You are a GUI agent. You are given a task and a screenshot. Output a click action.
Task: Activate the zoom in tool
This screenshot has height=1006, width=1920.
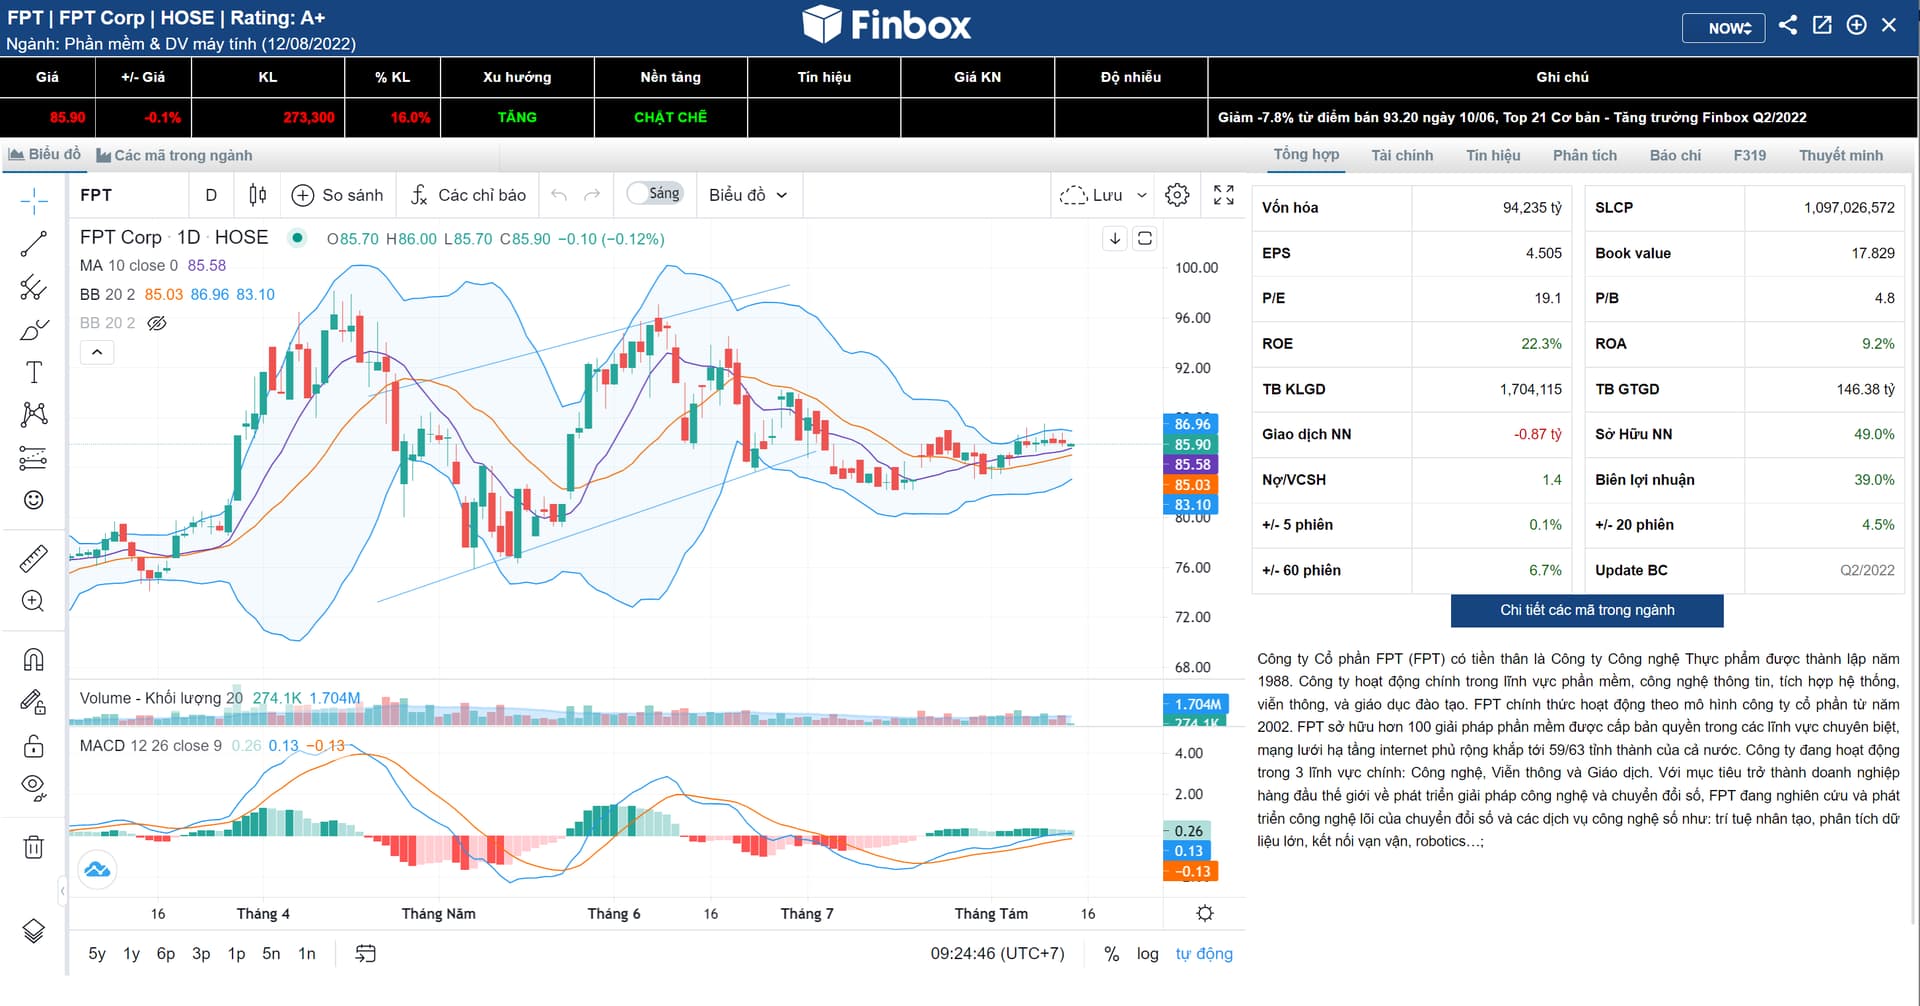tap(34, 601)
